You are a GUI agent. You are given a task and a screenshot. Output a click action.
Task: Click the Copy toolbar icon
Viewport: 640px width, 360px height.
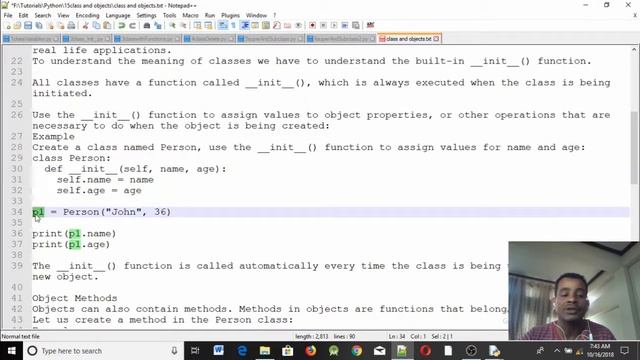(96, 26)
